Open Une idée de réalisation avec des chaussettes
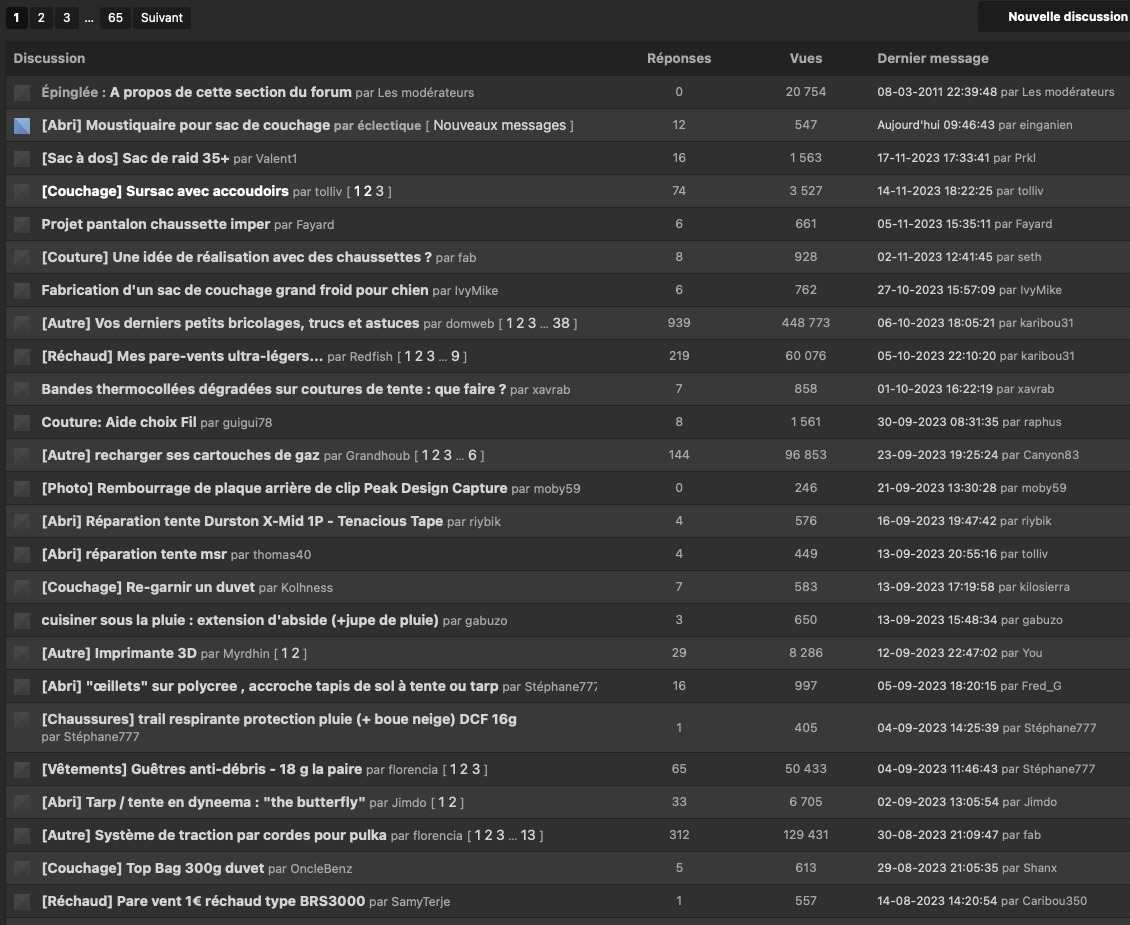Image resolution: width=1130 pixels, height=925 pixels. coord(236,257)
